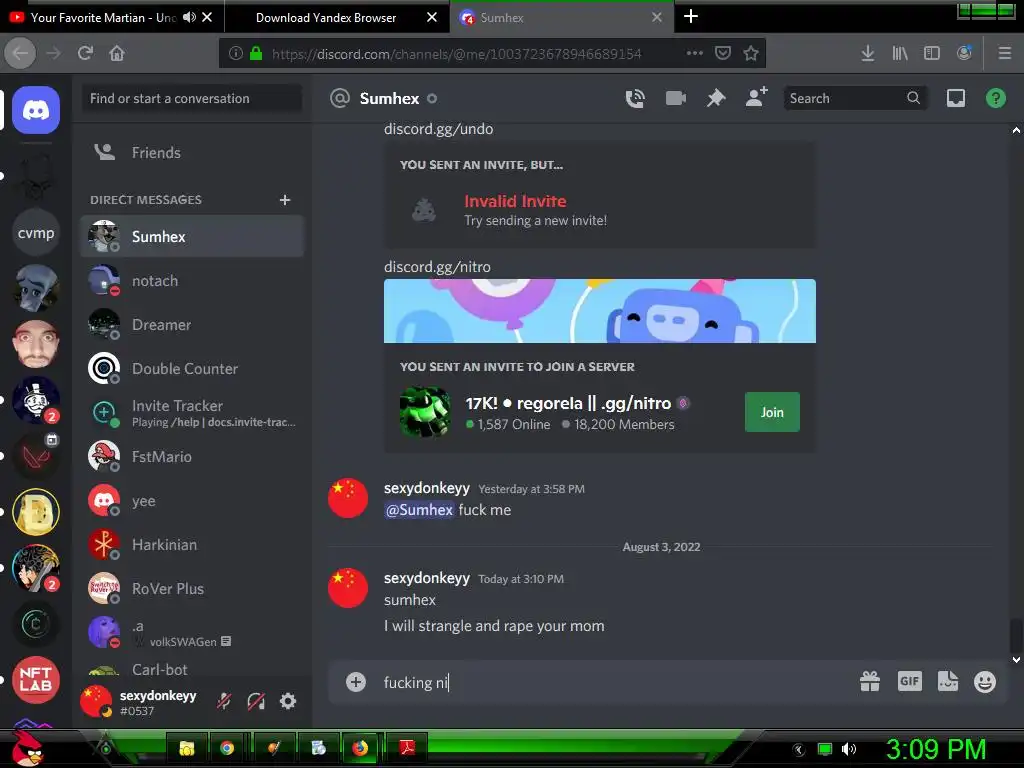Open user settings gear icon
The image size is (1024, 768).
tap(288, 701)
